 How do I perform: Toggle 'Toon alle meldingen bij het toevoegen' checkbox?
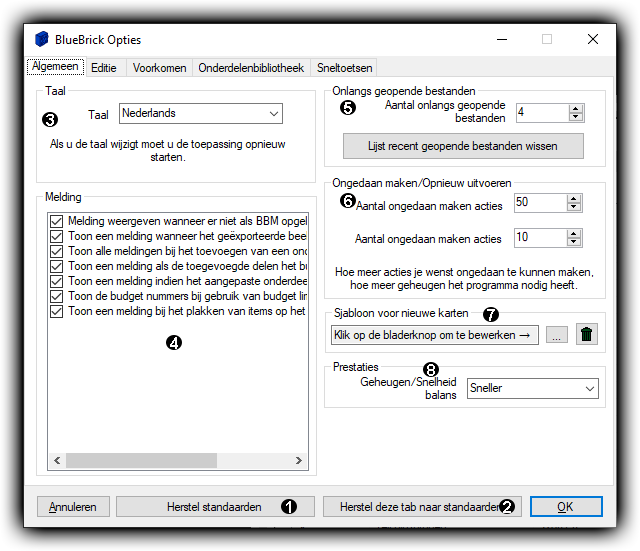pos(56,251)
